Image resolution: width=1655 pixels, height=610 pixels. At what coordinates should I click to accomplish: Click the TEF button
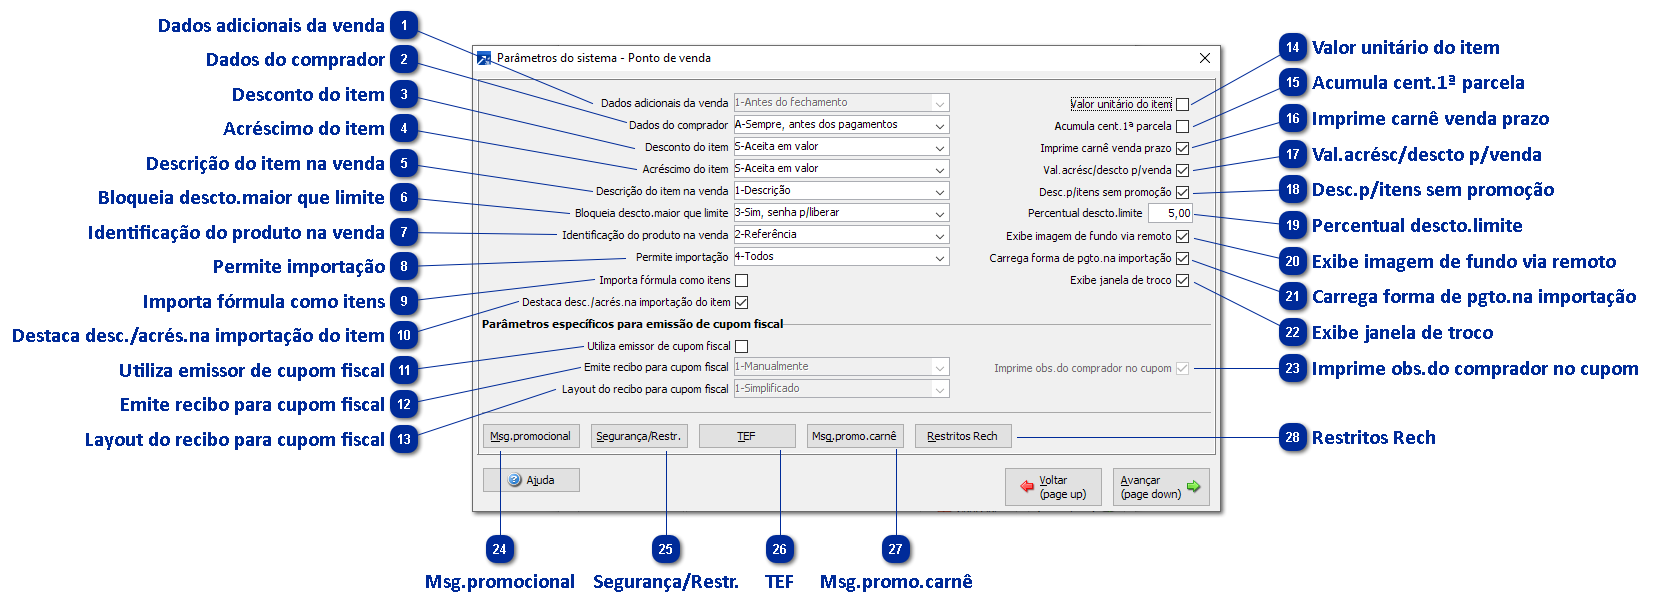pos(747,436)
